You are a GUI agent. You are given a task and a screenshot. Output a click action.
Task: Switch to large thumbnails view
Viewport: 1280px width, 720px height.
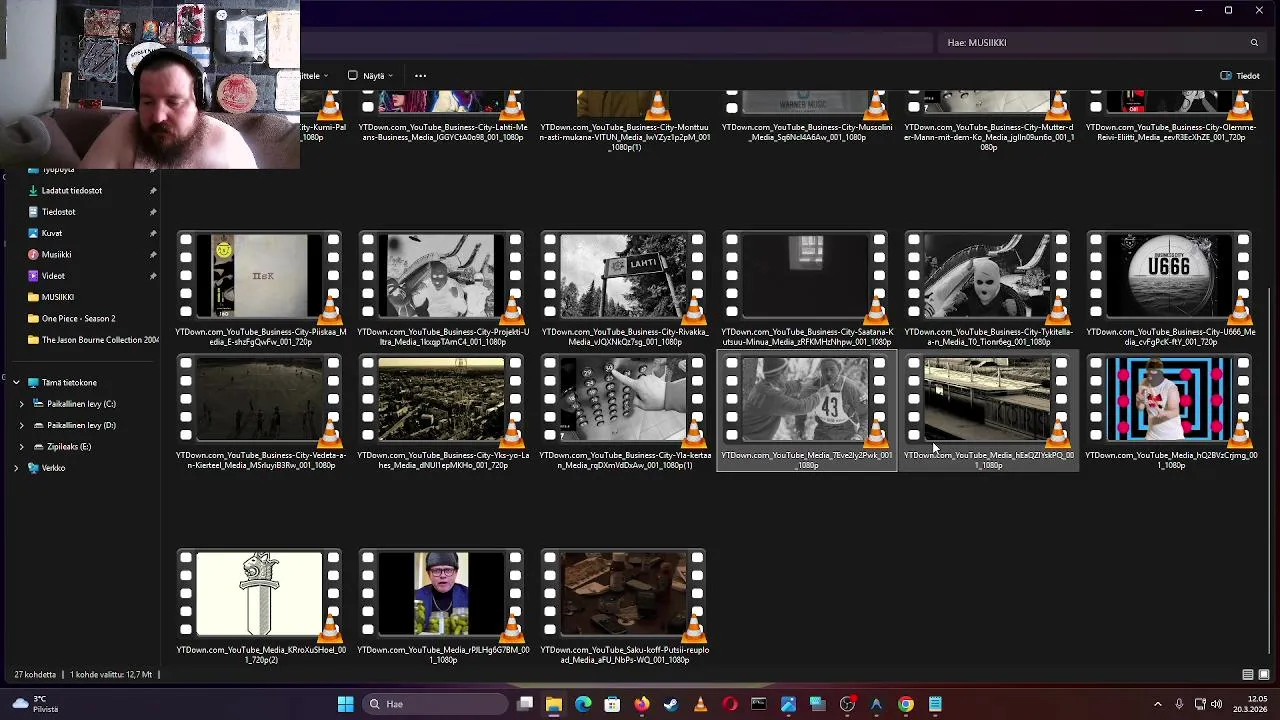click(1264, 675)
